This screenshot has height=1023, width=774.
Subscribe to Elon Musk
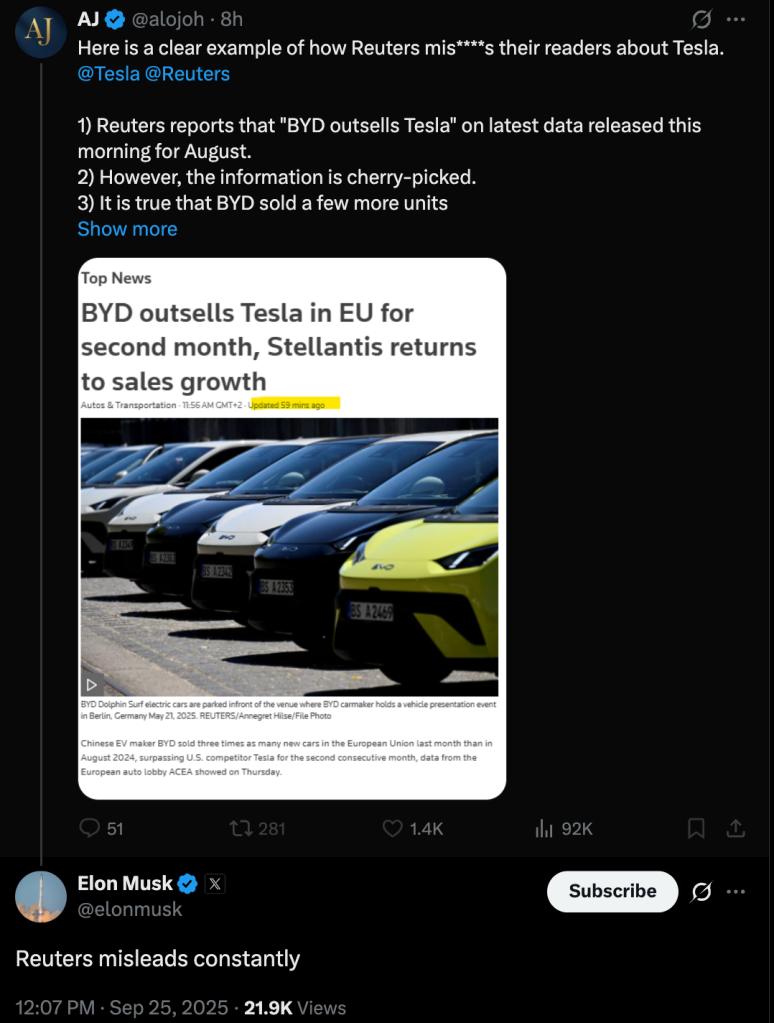tap(612, 891)
